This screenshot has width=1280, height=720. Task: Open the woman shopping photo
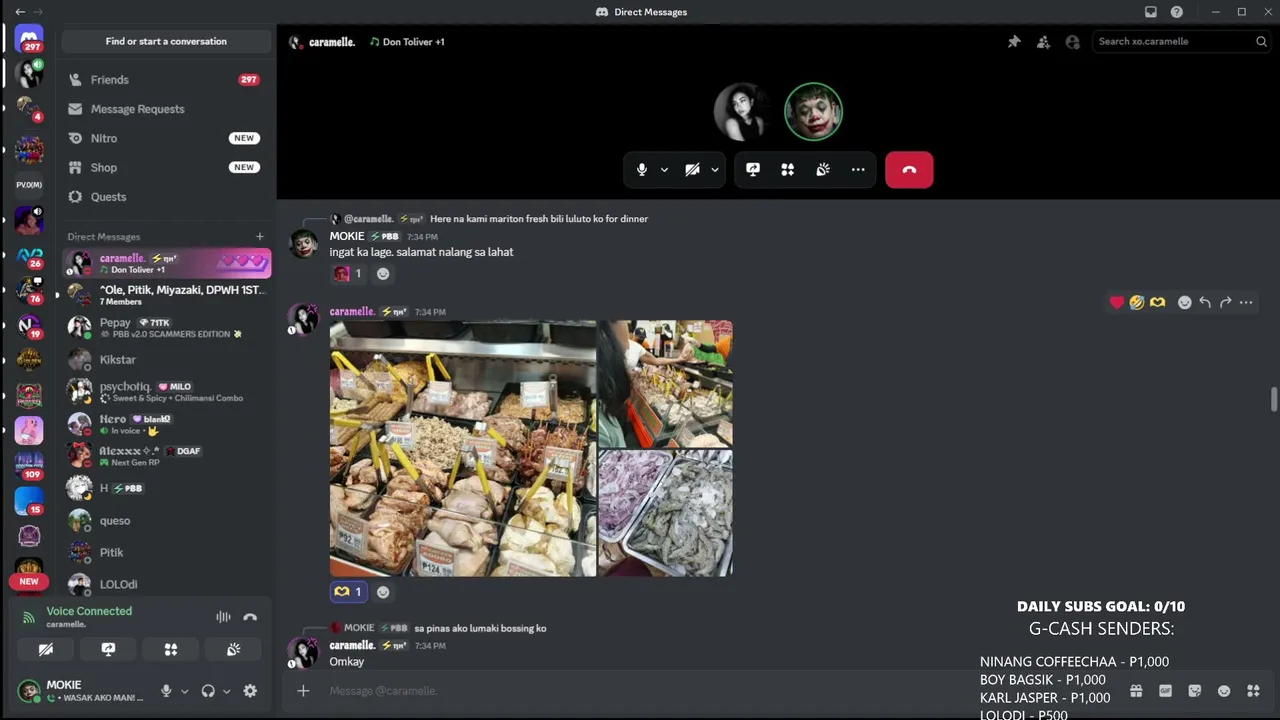click(666, 383)
